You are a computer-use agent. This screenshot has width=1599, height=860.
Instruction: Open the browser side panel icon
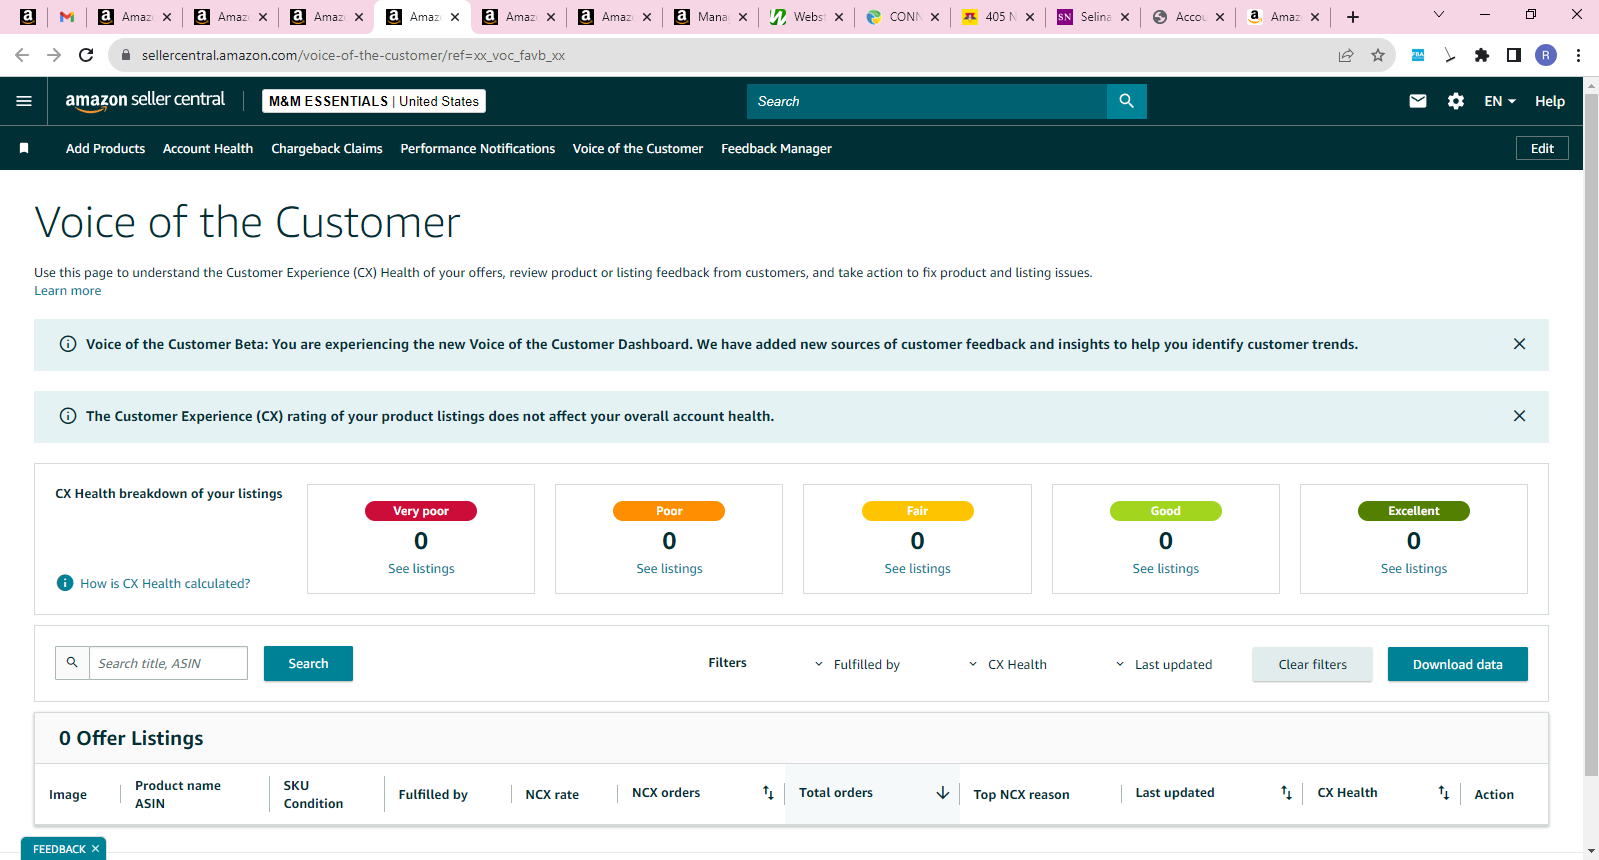[1514, 55]
